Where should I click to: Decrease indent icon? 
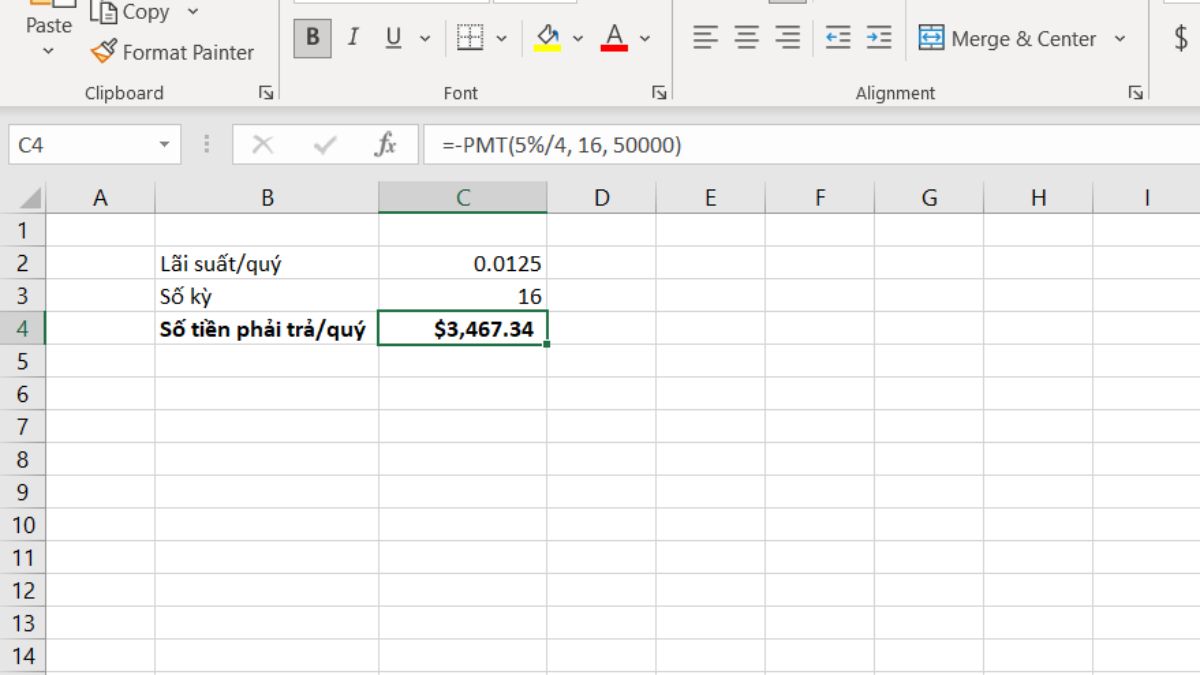838,38
